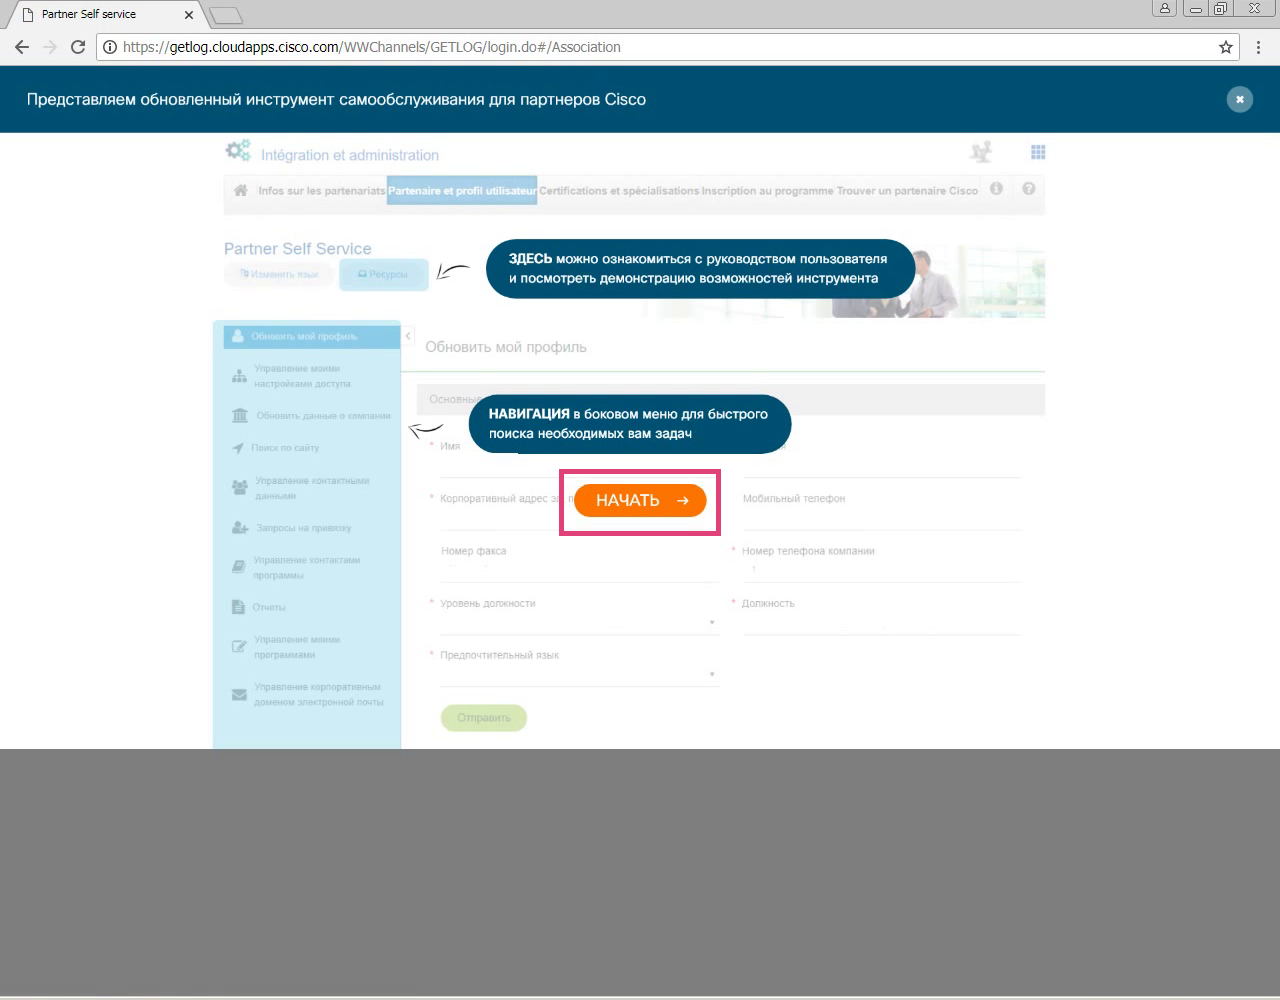1280x1000 pixels.
Task: Click the Должность field
Action: coord(881,623)
